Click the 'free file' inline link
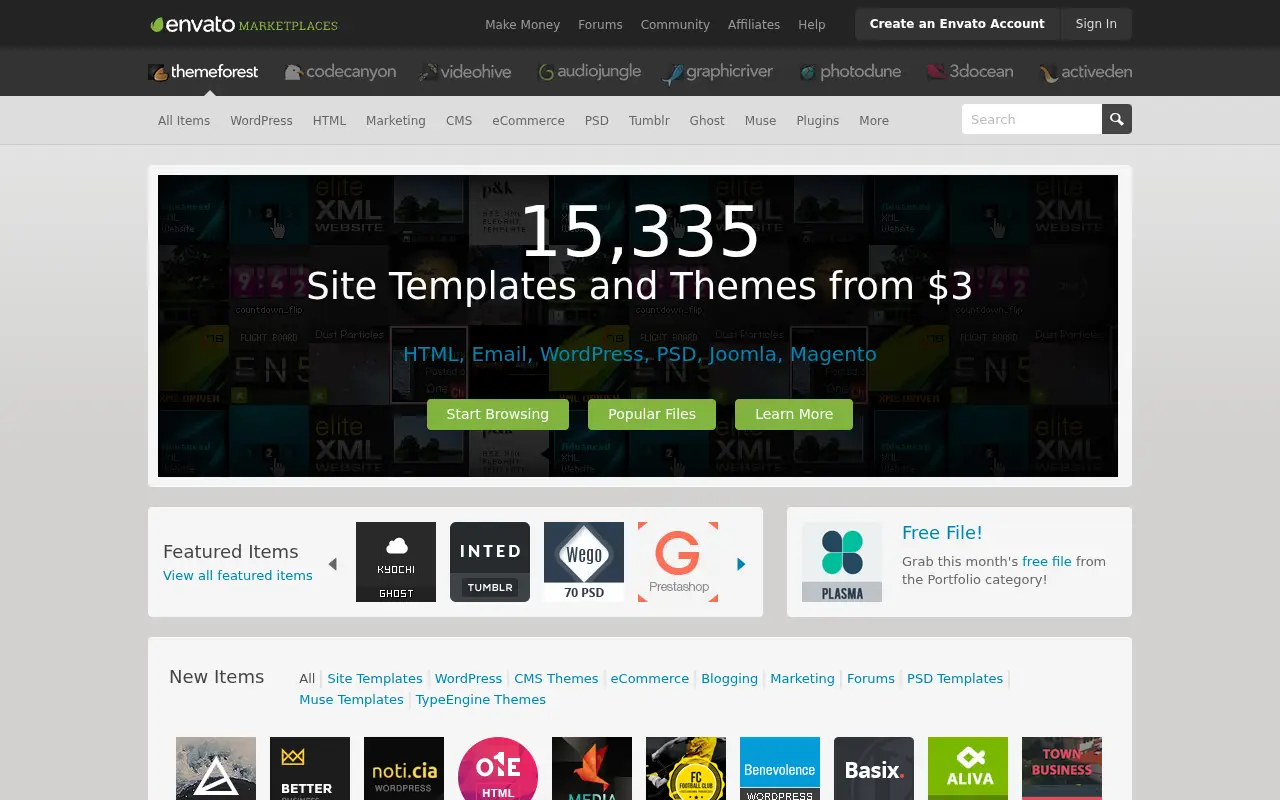1280x800 pixels. pos(1047,561)
